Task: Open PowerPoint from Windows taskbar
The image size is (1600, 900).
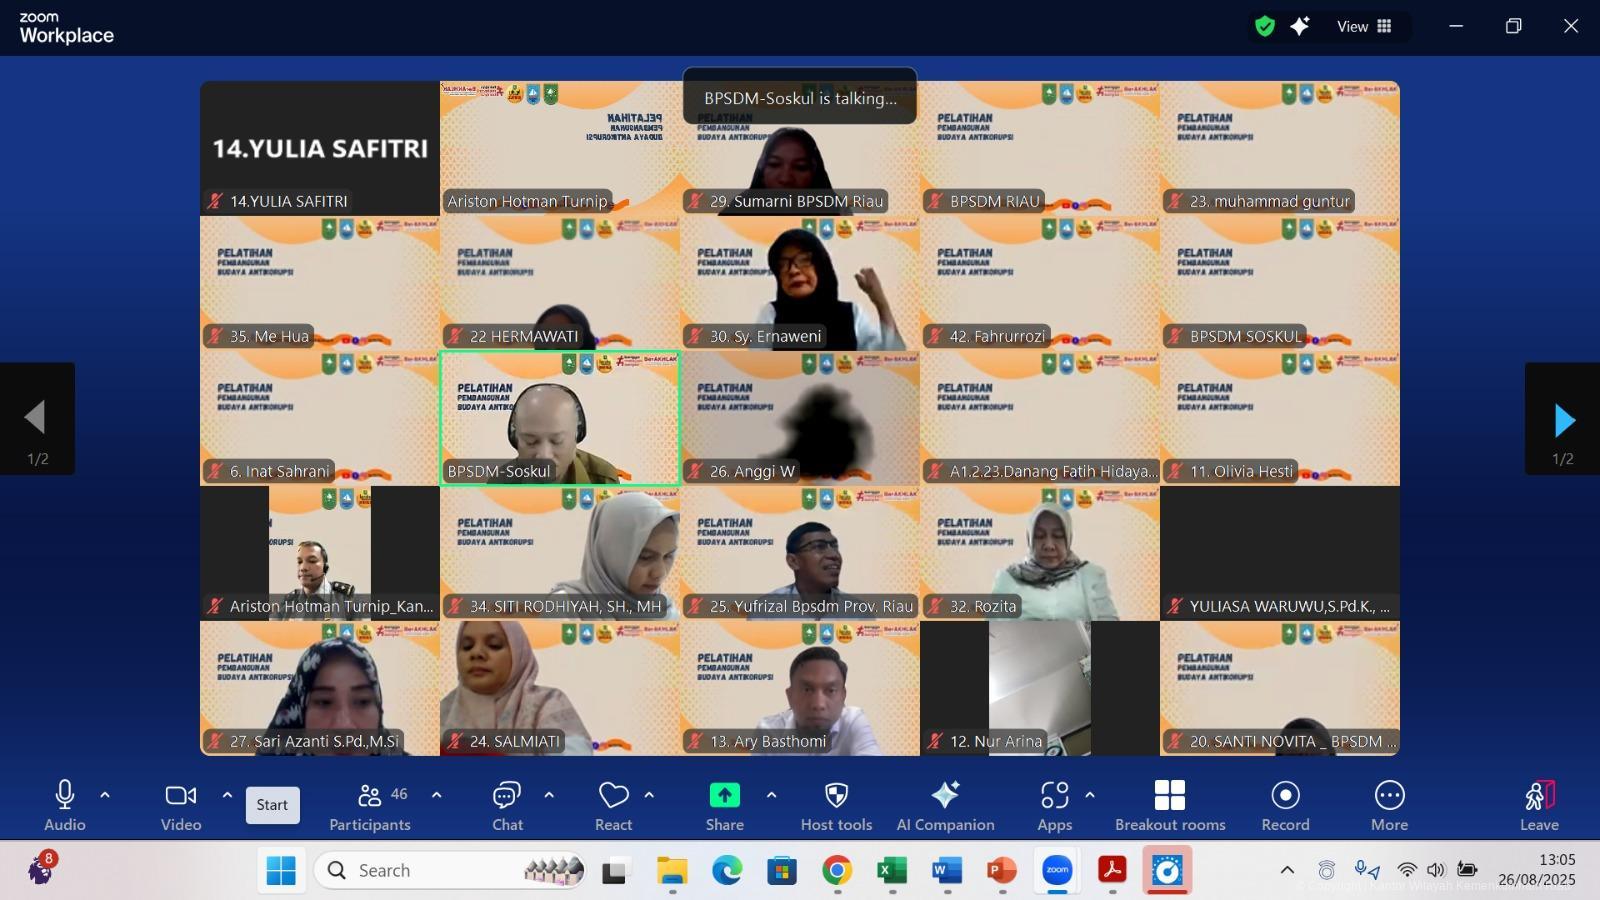Action: (x=1001, y=871)
